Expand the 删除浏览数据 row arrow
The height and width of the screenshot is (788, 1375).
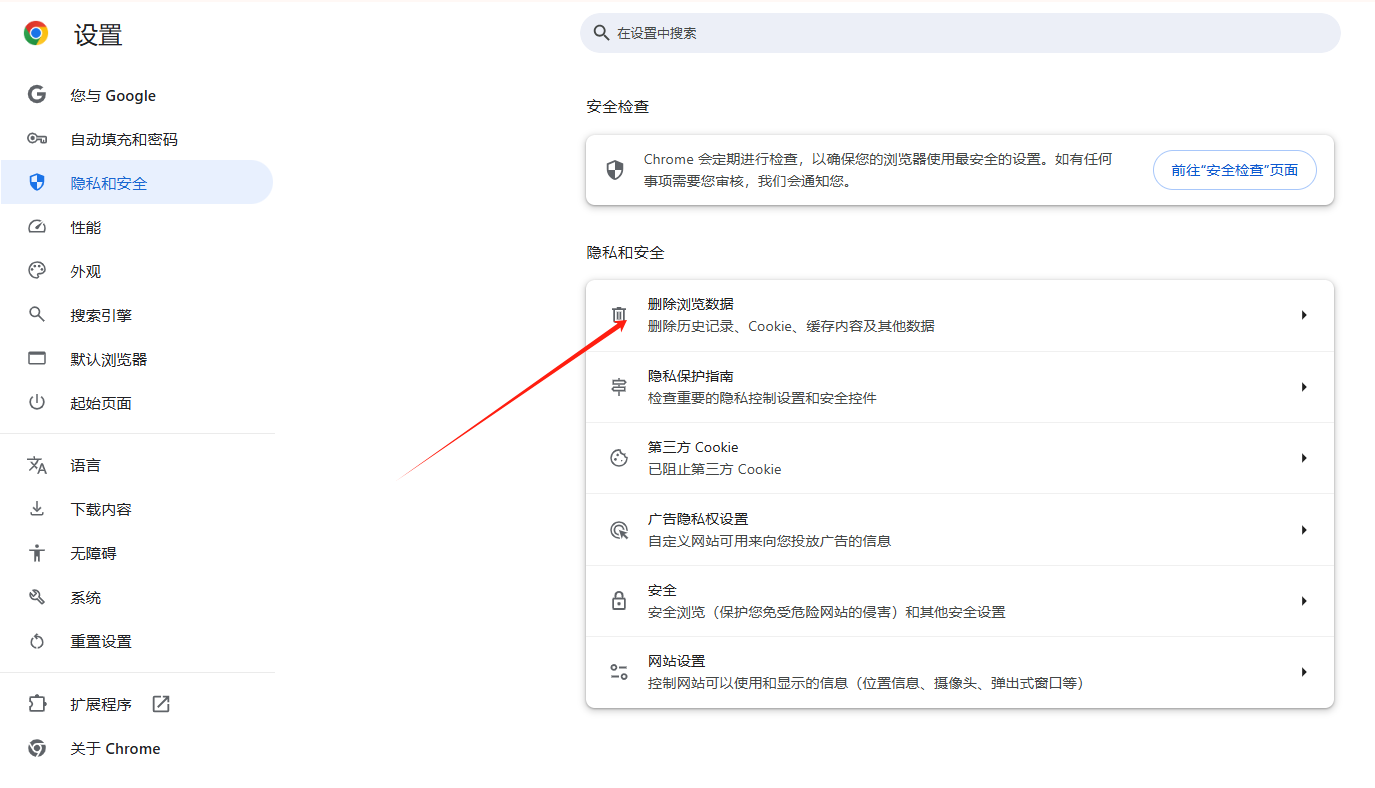(x=1304, y=315)
